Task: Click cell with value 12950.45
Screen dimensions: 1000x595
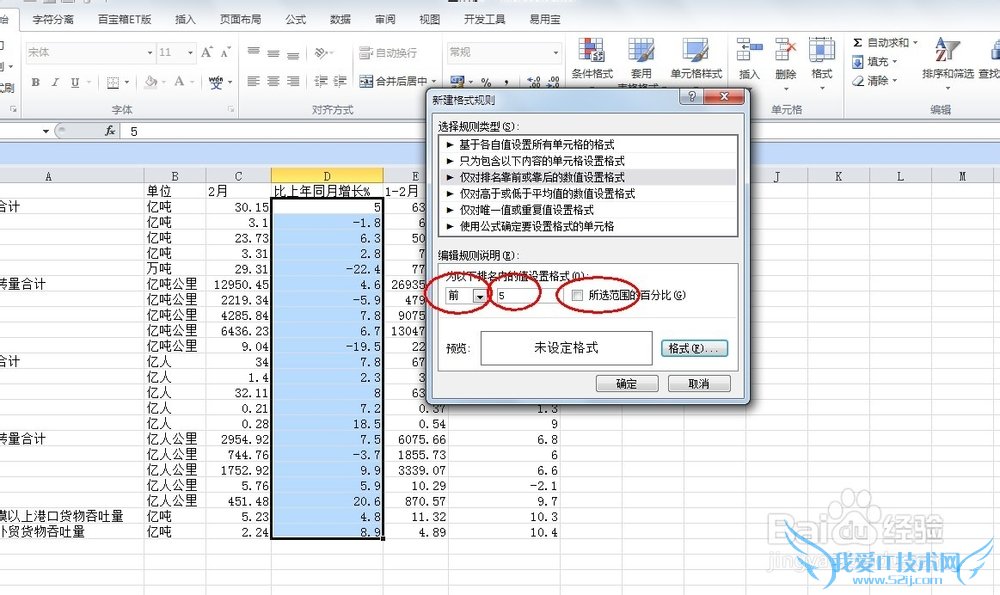Action: click(239, 284)
